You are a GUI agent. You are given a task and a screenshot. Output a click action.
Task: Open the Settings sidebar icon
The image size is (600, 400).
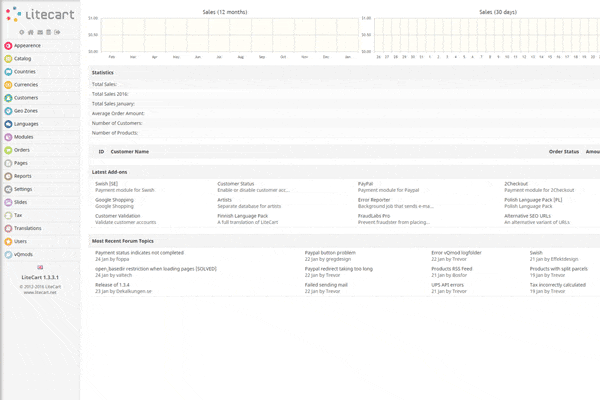[x=8, y=189]
